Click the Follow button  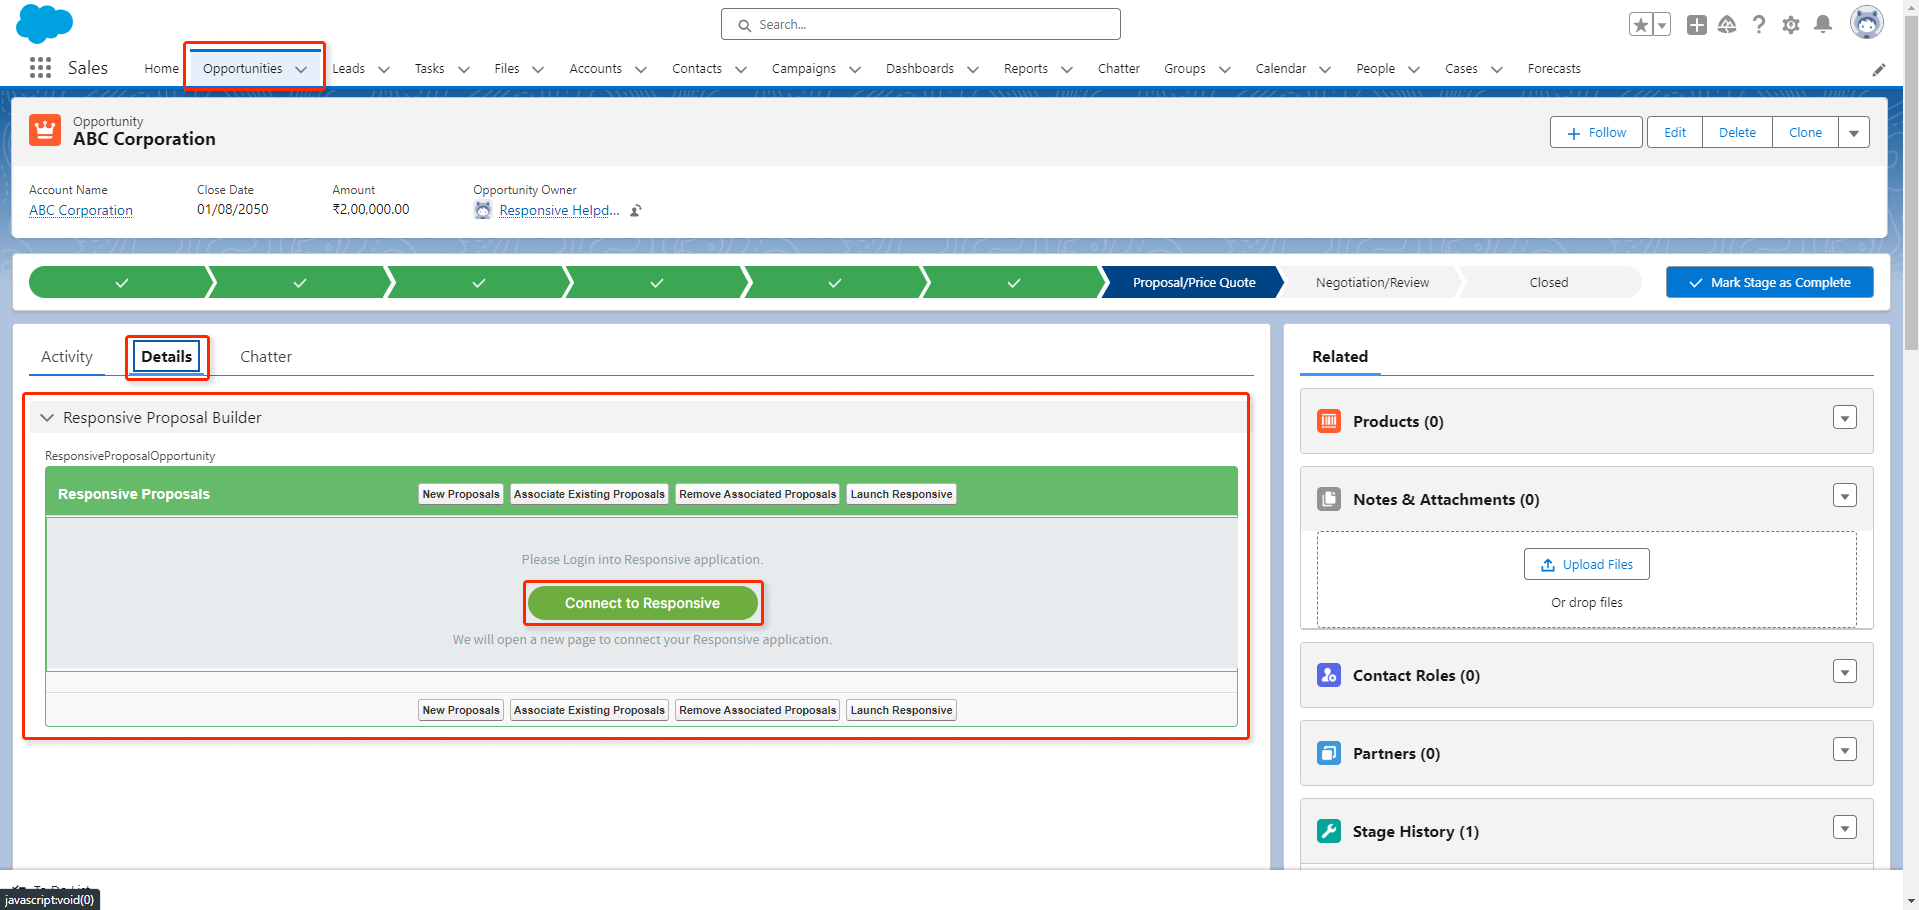click(1596, 132)
